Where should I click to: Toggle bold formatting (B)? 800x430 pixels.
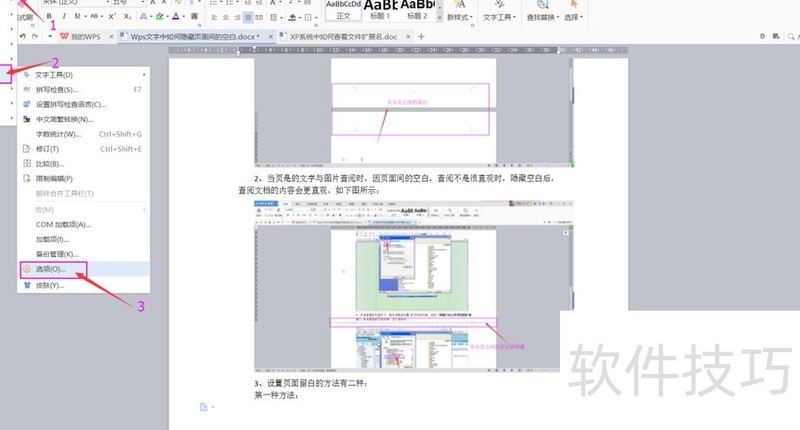click(x=49, y=16)
